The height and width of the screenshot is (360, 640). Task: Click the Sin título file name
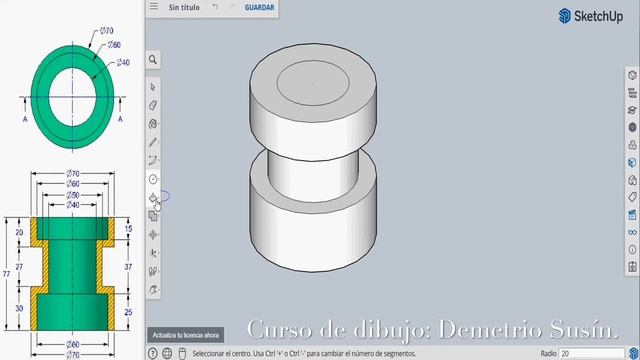click(x=184, y=7)
